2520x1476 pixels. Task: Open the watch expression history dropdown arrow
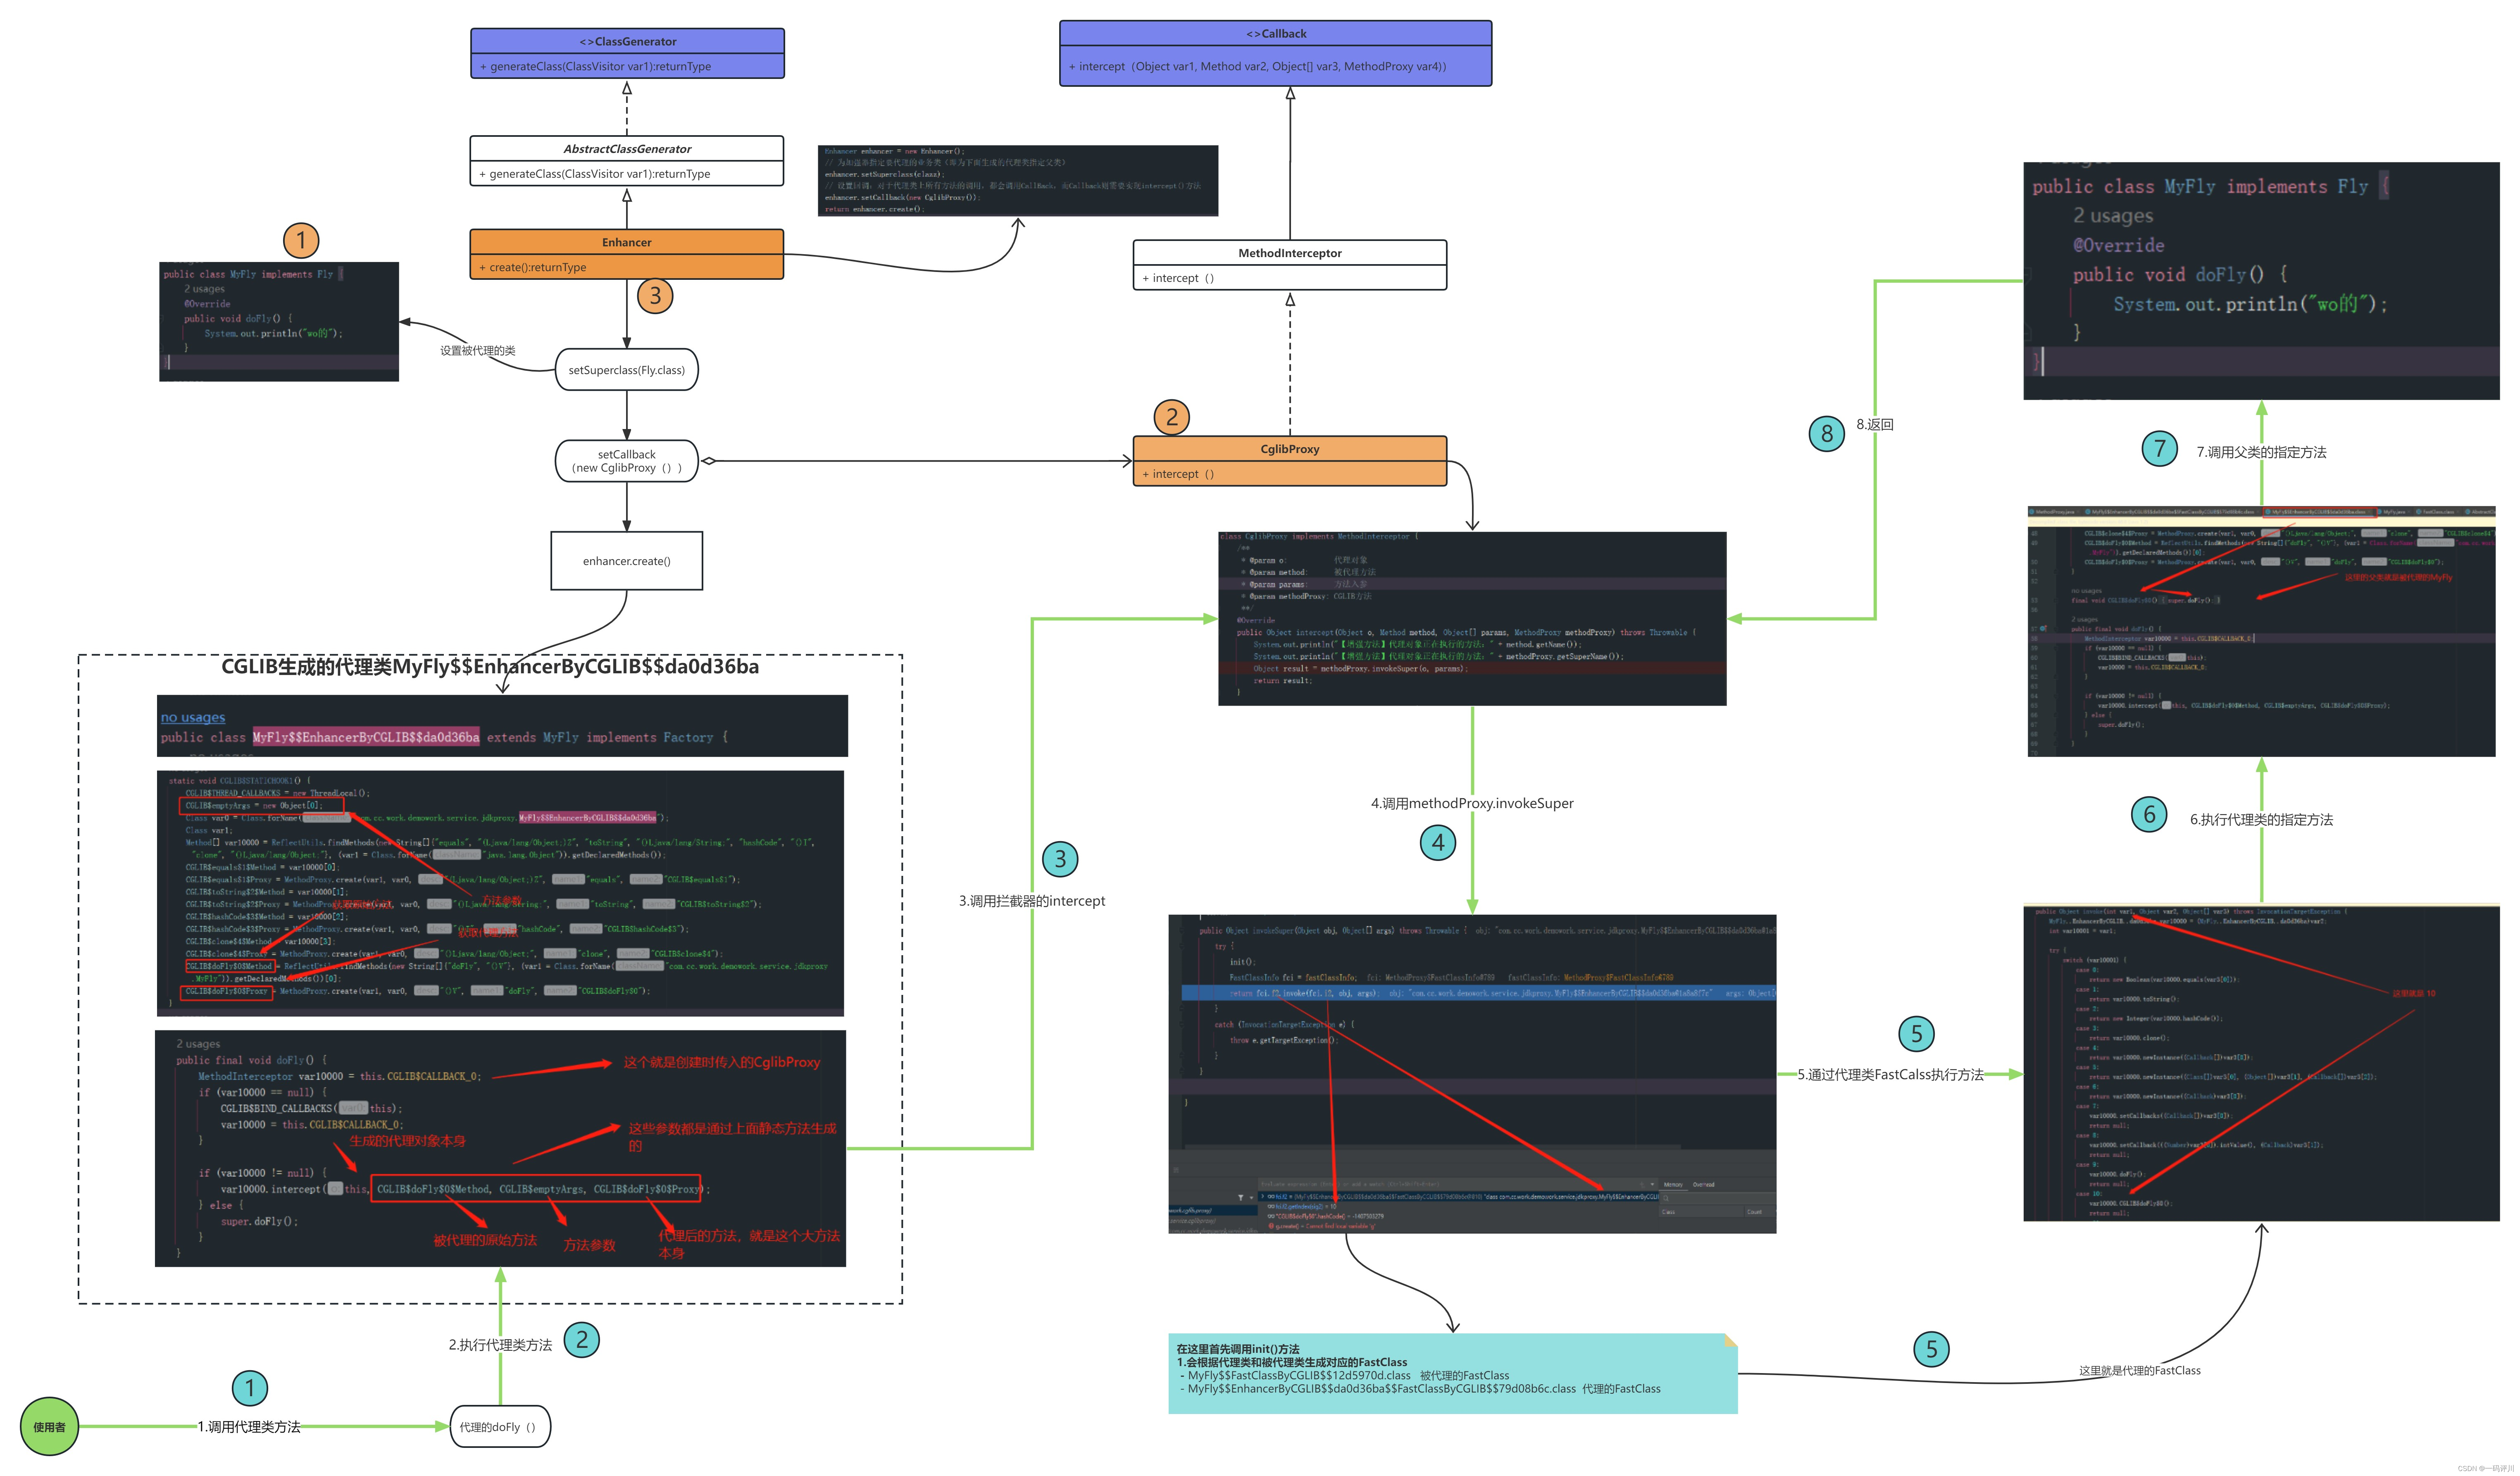tap(1652, 1185)
